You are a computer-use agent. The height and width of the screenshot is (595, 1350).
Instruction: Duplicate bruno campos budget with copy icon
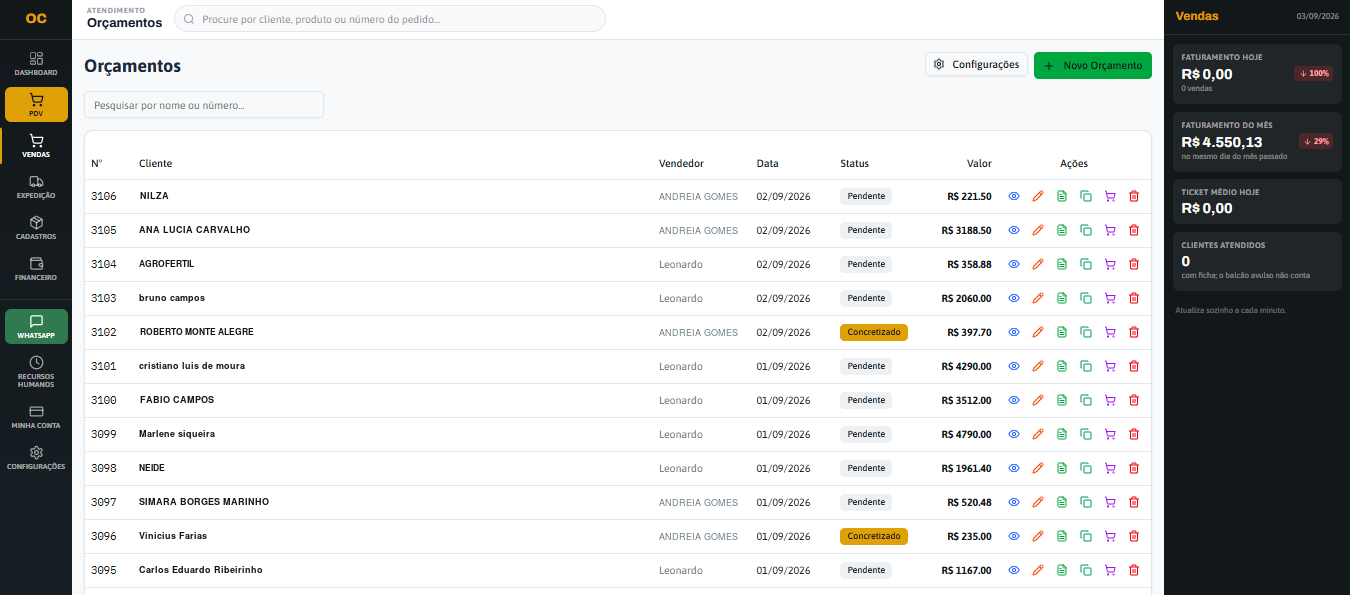pos(1086,298)
